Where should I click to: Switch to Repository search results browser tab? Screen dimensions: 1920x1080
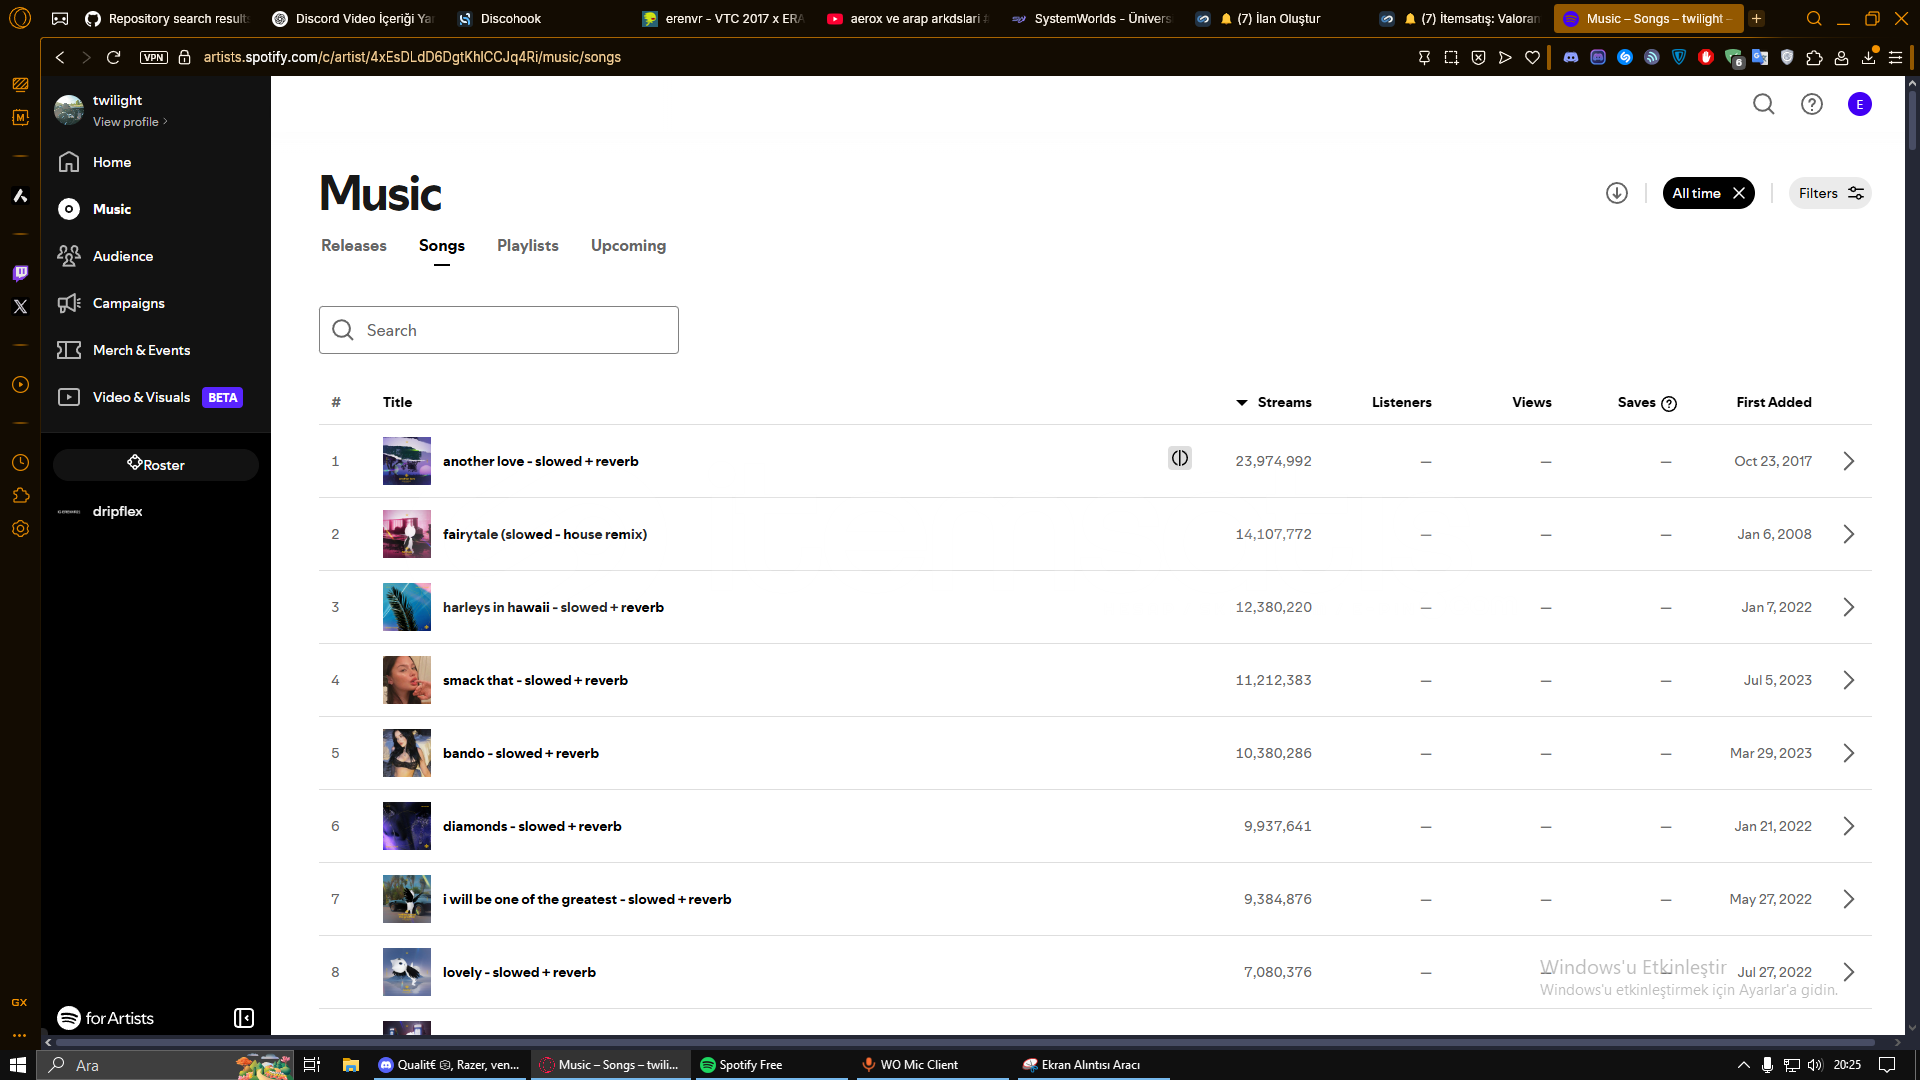coord(167,18)
